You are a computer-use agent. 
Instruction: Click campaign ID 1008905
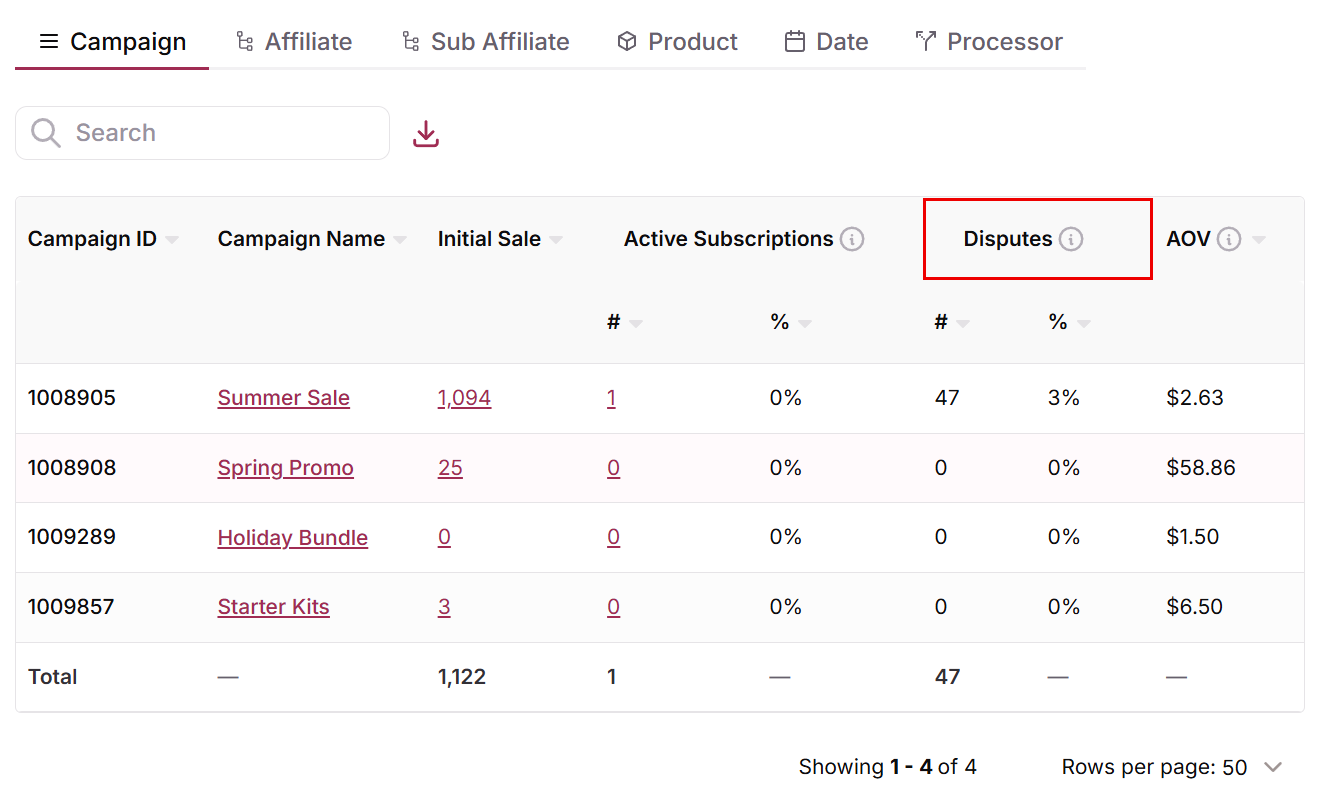pos(72,398)
